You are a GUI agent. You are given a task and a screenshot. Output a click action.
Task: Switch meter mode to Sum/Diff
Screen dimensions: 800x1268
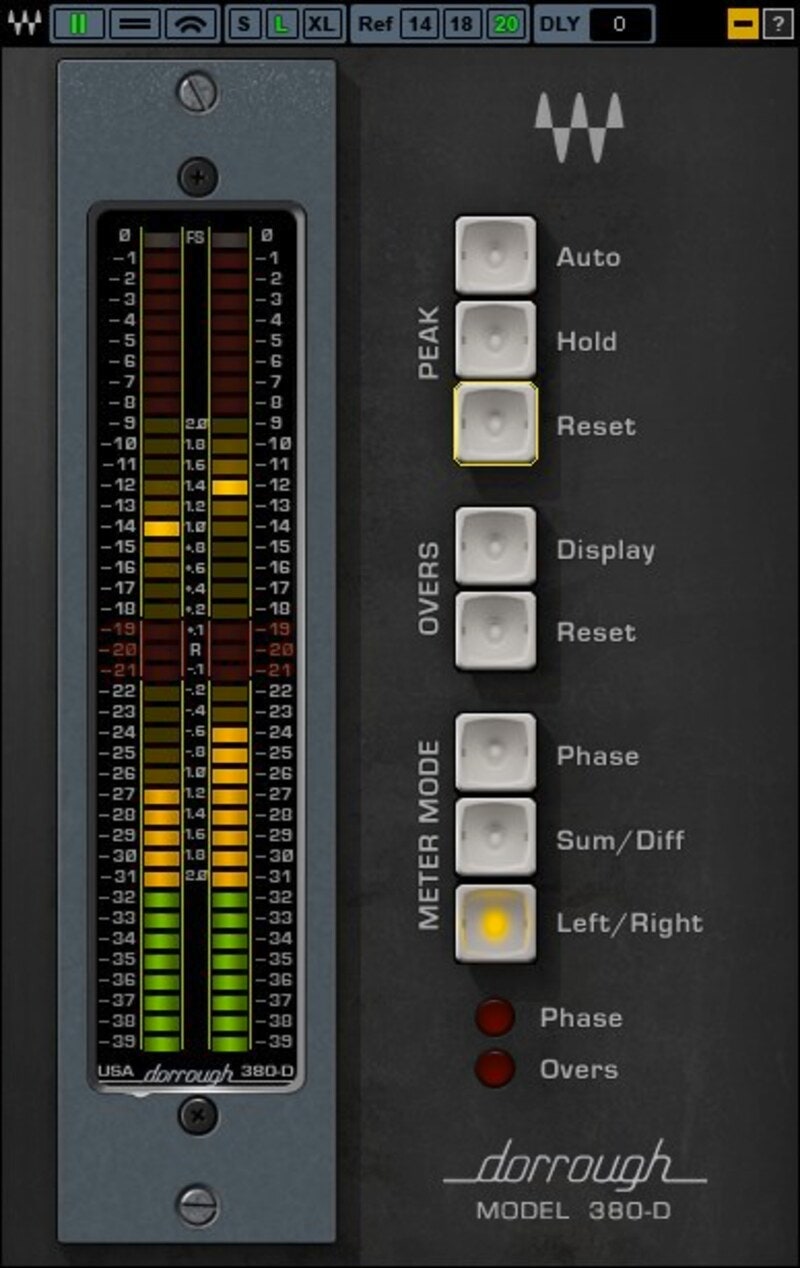(495, 838)
